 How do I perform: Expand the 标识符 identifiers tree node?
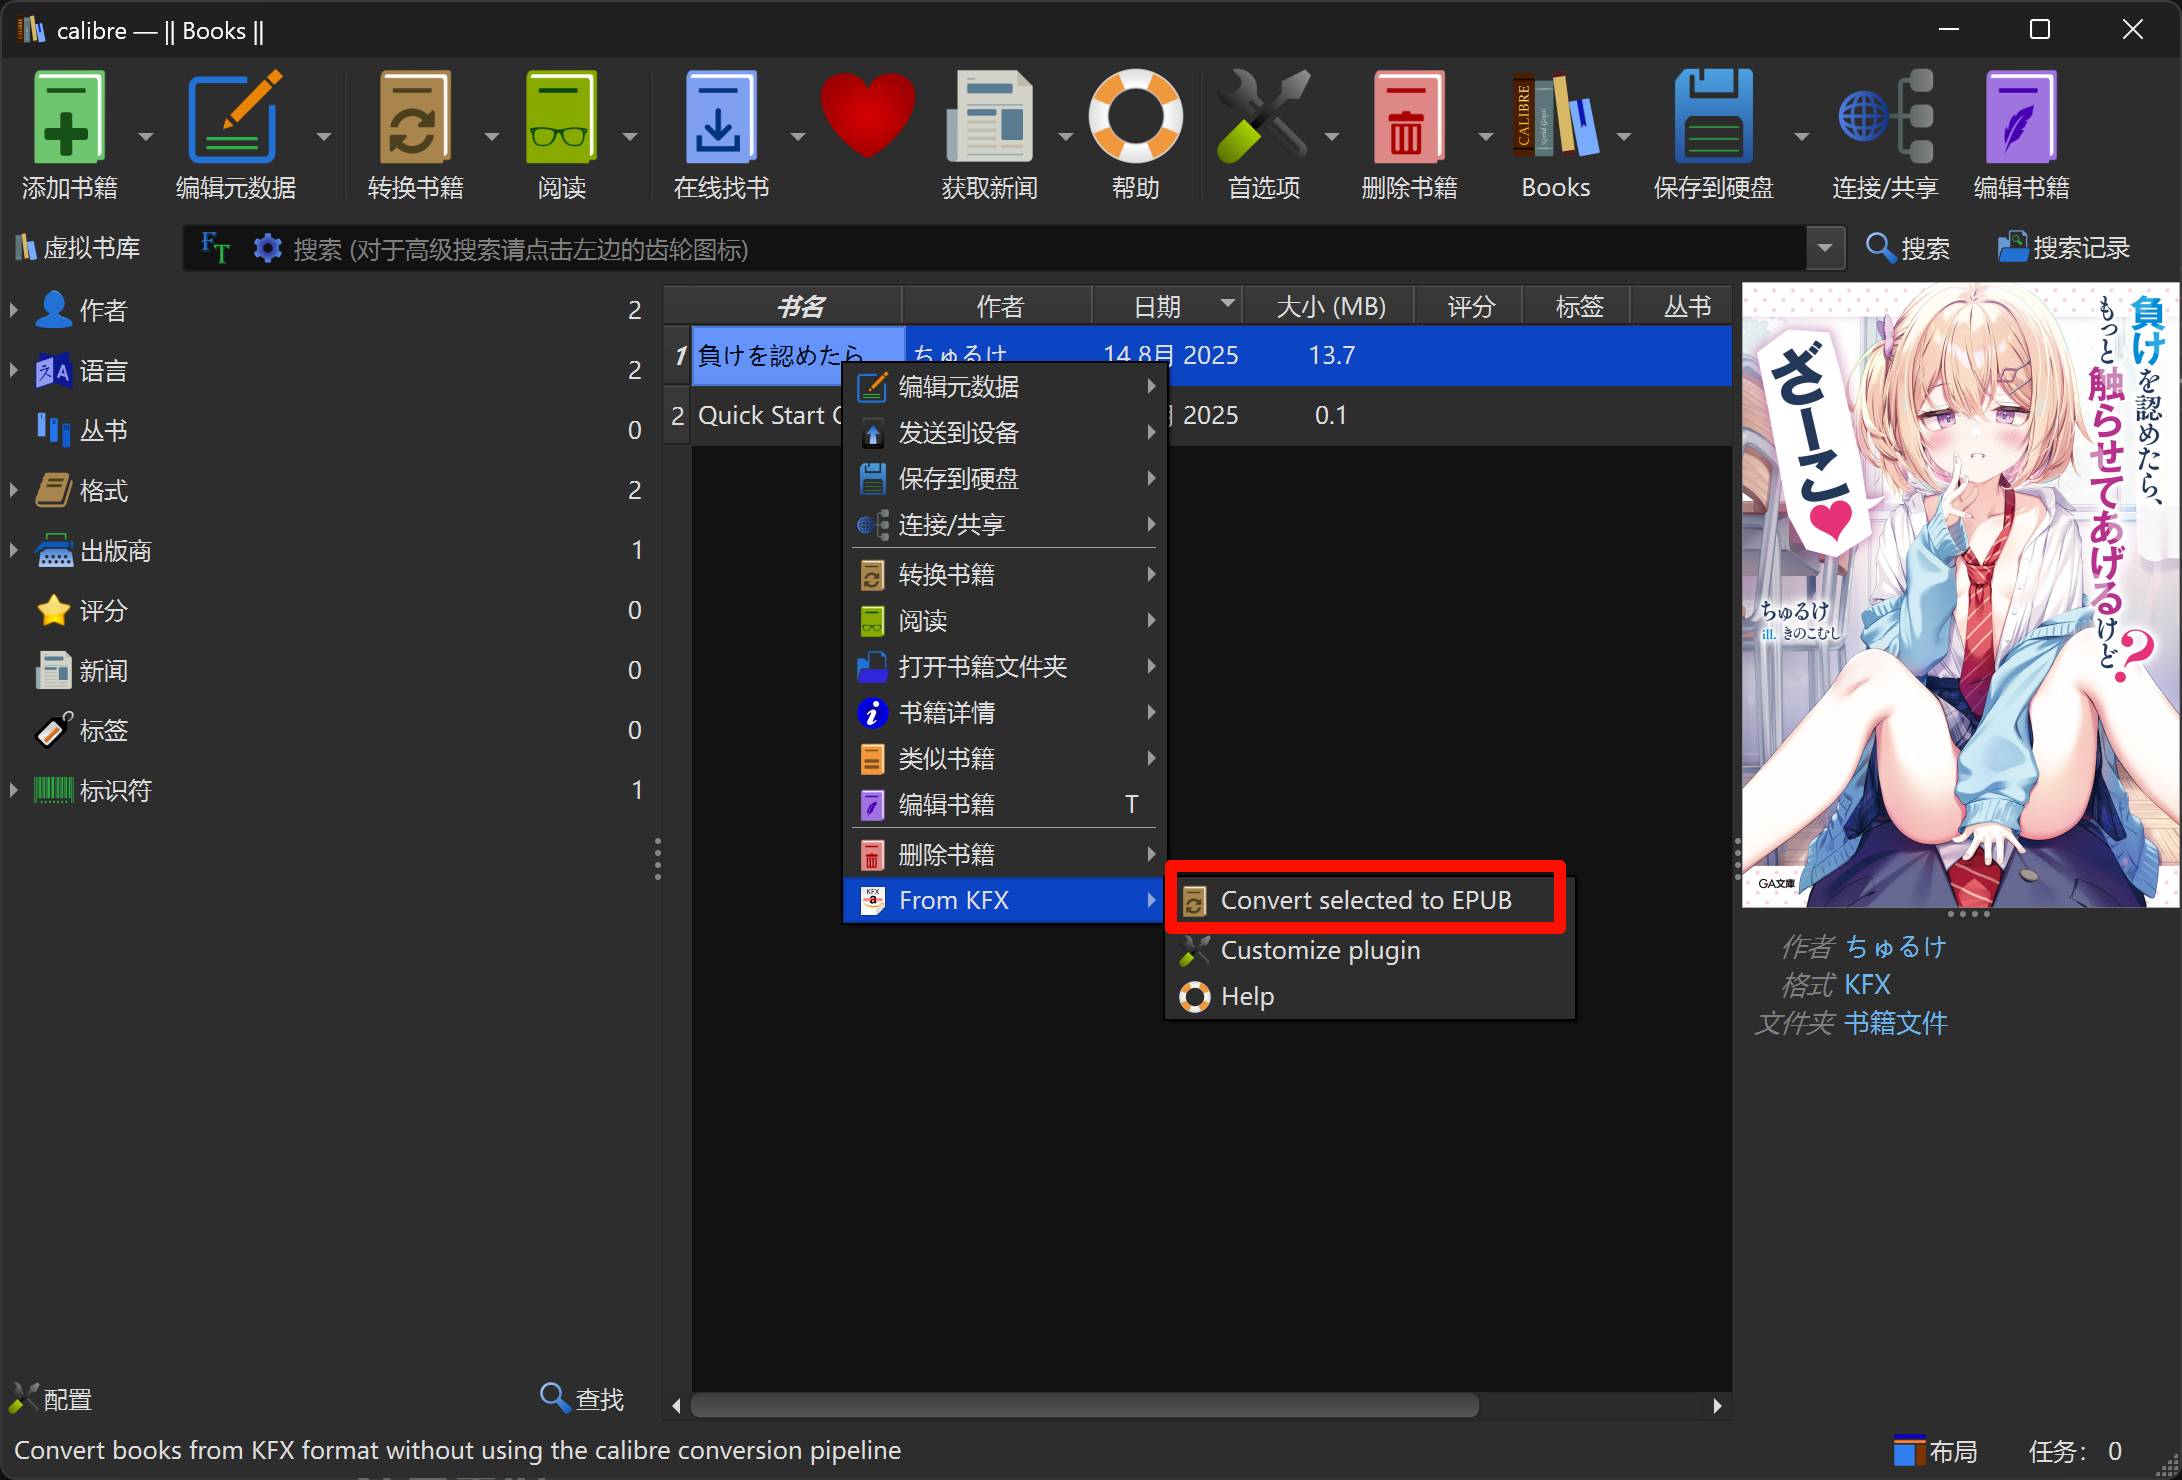(x=14, y=790)
